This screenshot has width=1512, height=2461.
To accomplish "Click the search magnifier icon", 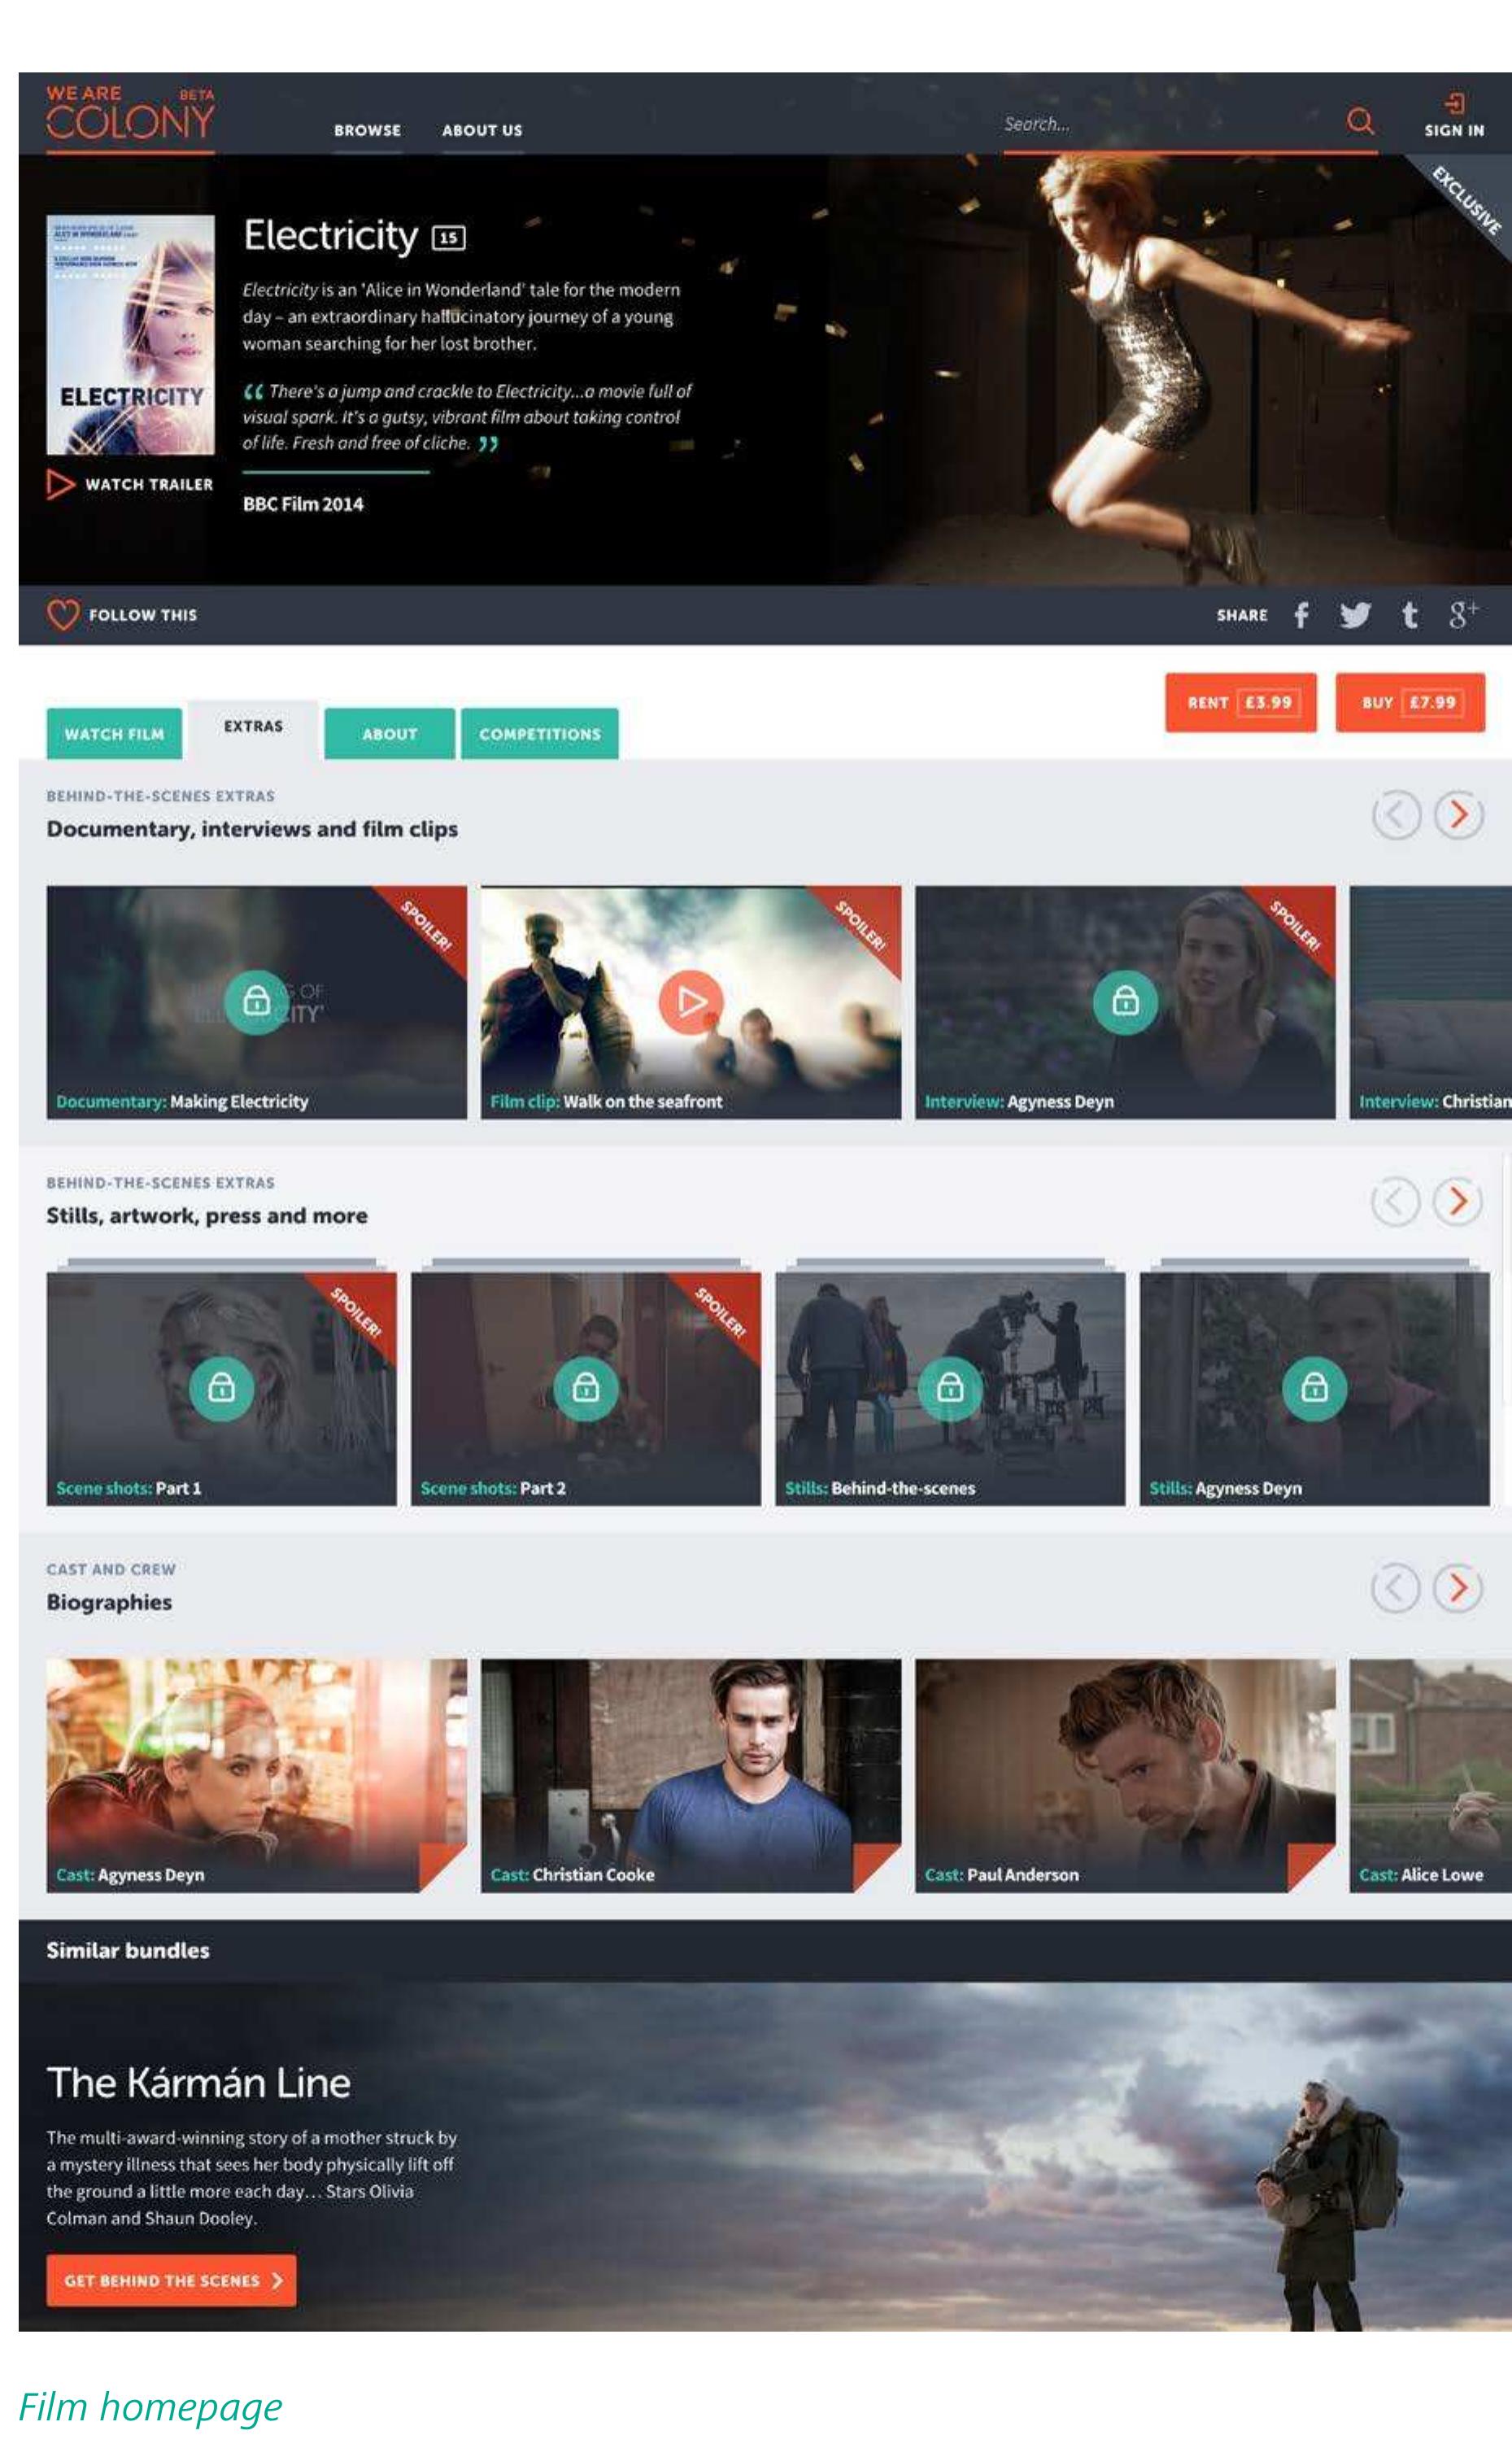I will click(1359, 121).
